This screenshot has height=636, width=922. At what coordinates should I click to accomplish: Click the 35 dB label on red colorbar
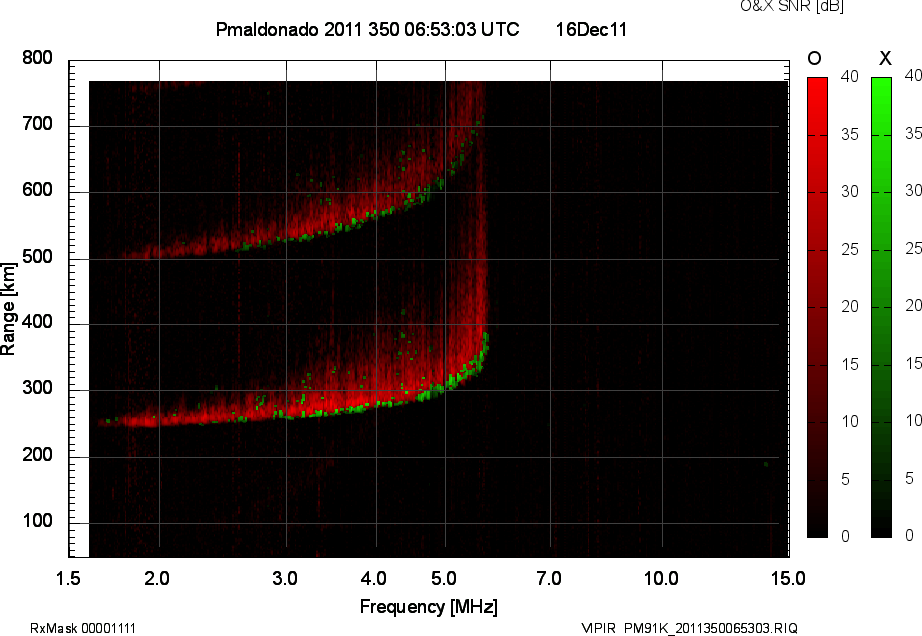tap(850, 135)
